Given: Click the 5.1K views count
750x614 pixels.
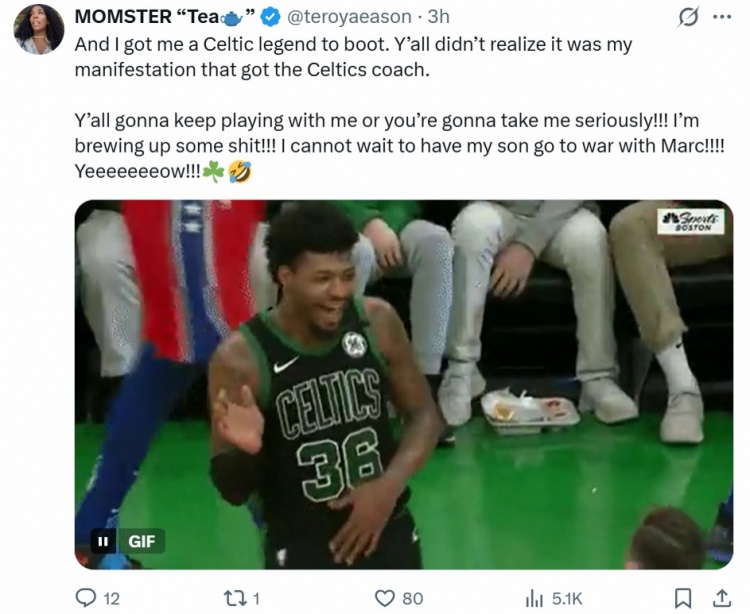Looking at the screenshot, I should tap(567, 599).
